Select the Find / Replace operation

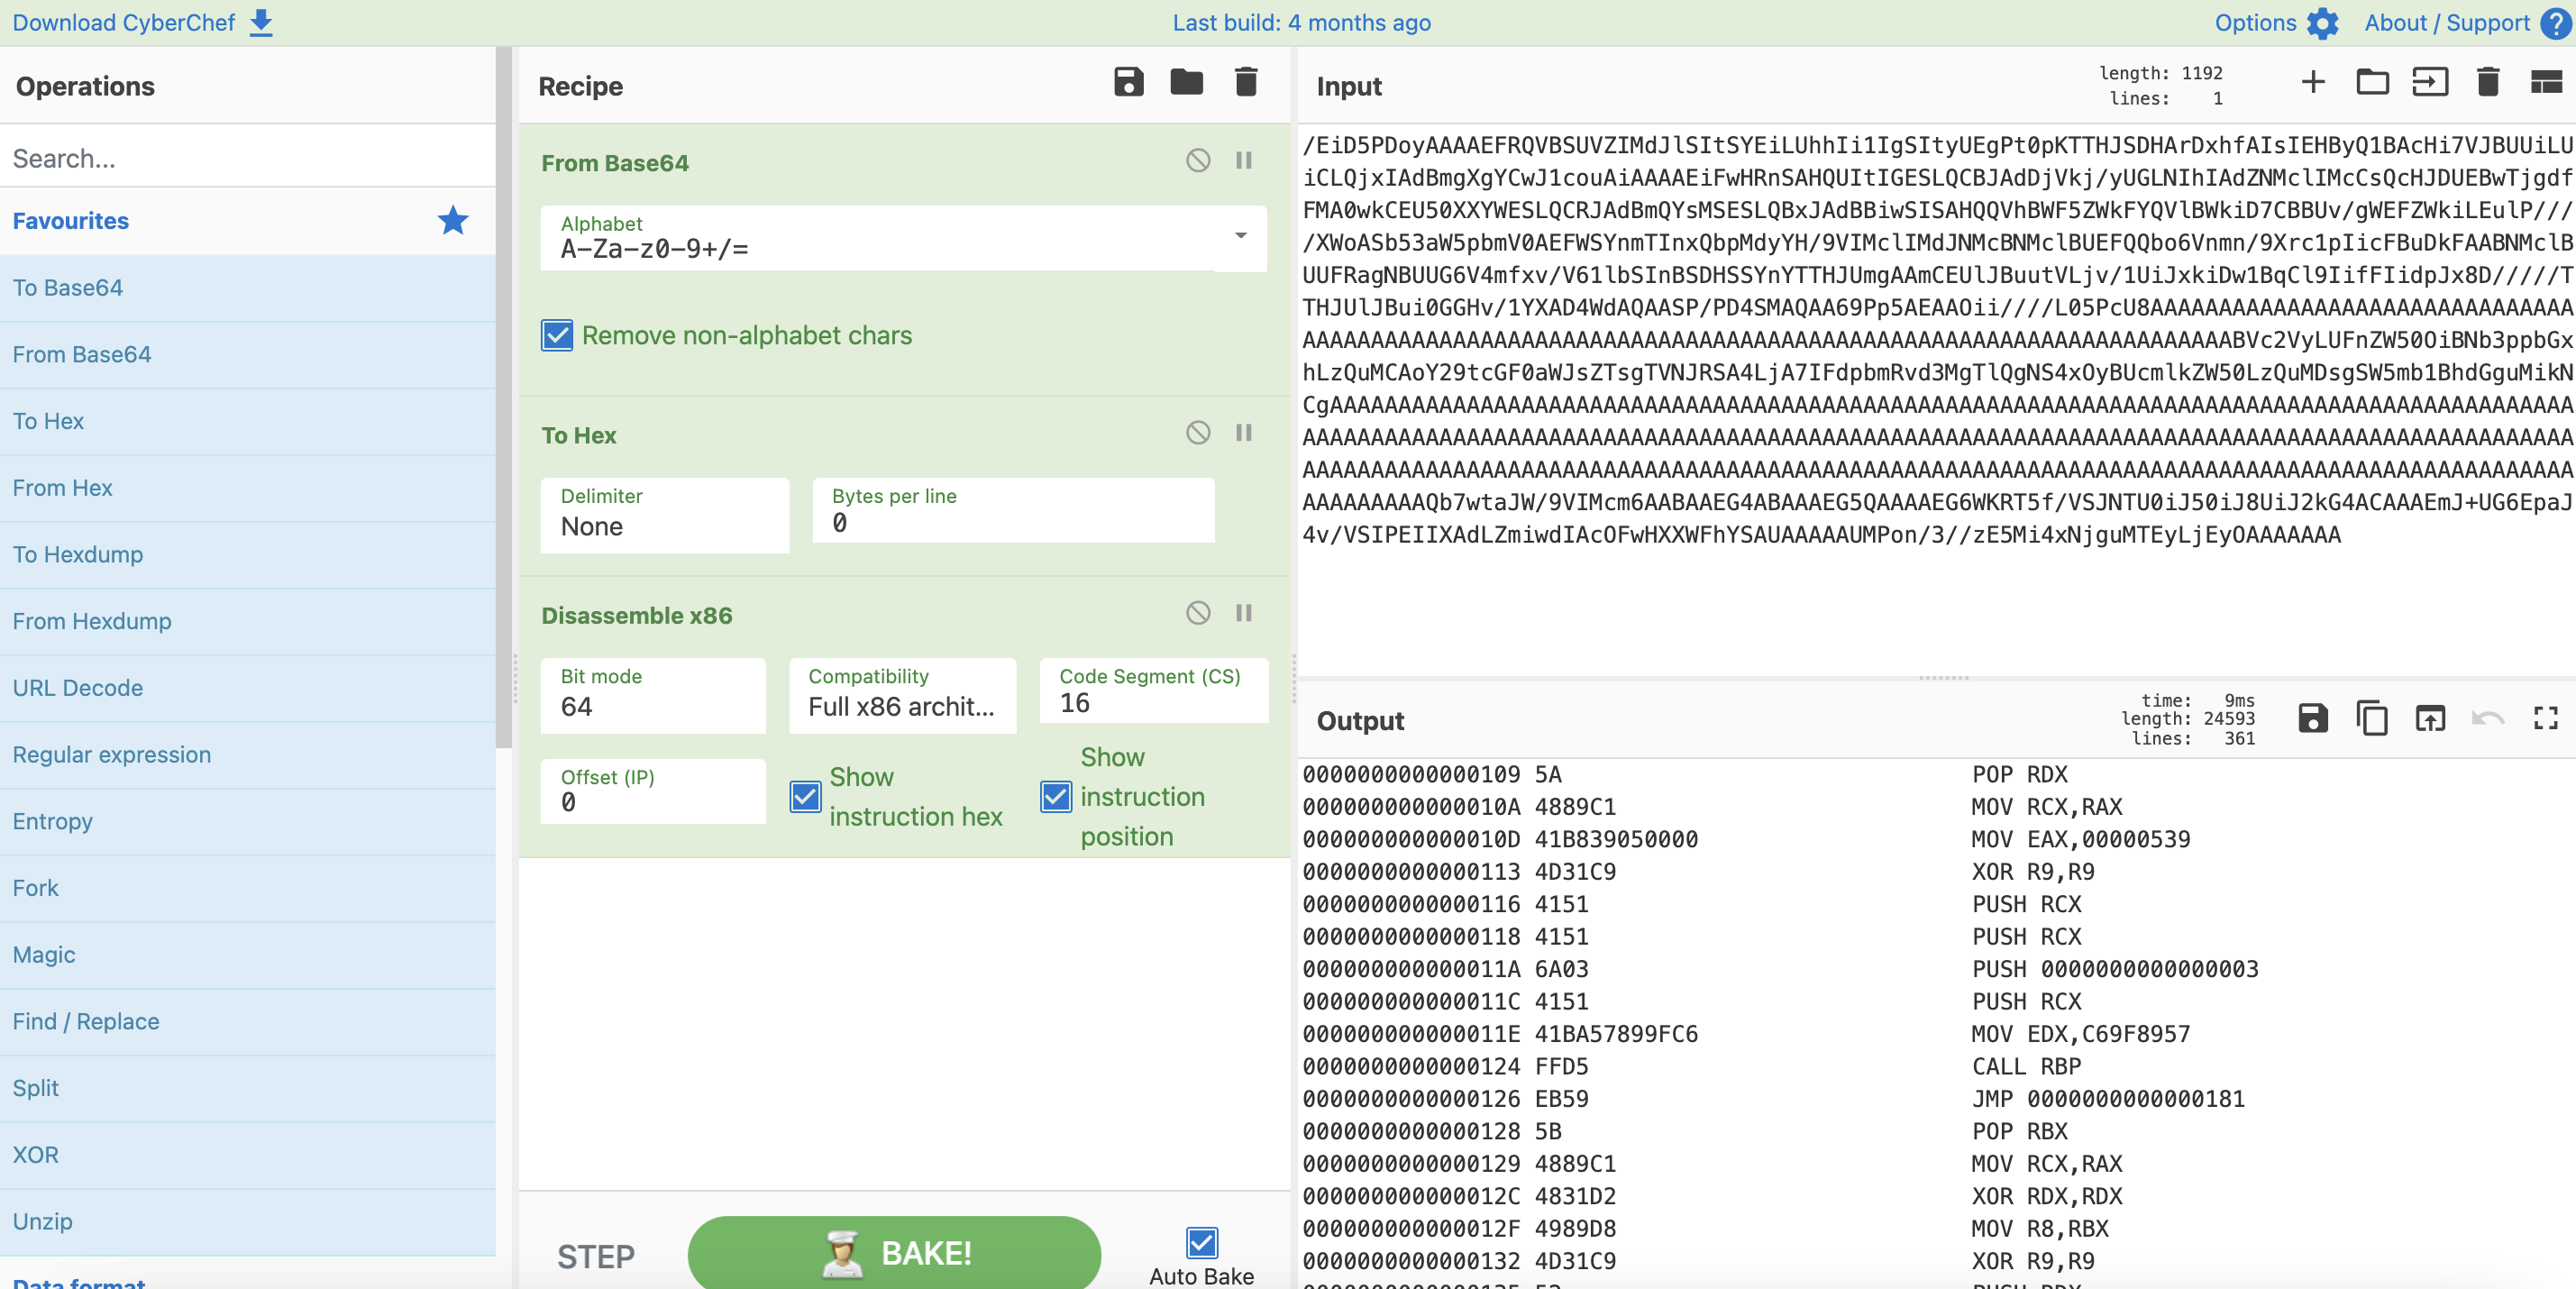point(248,1022)
